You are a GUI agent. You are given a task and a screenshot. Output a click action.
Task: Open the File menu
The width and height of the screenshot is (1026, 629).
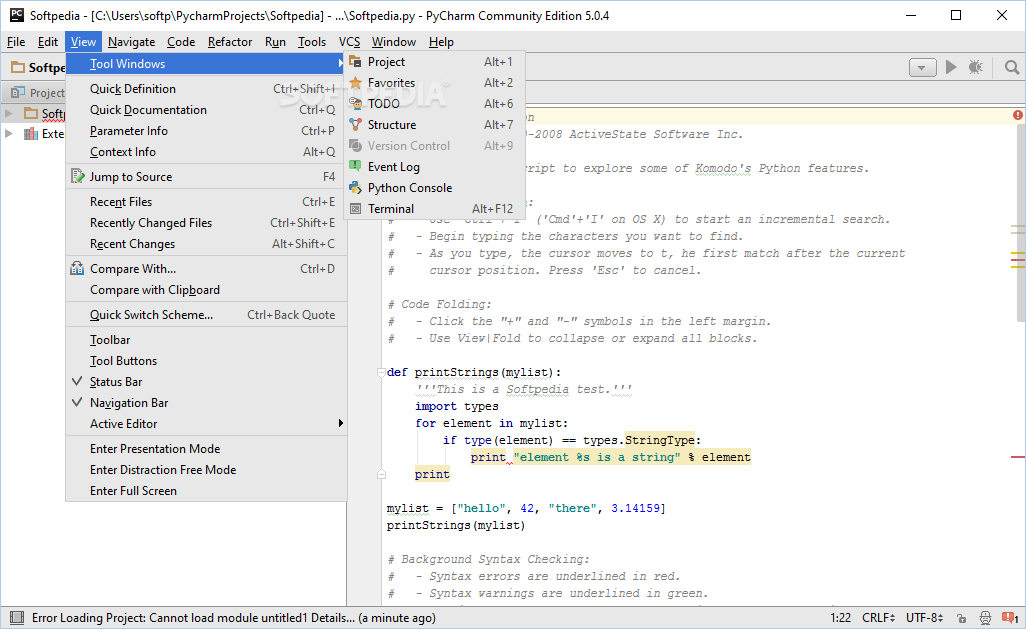pyautogui.click(x=16, y=42)
